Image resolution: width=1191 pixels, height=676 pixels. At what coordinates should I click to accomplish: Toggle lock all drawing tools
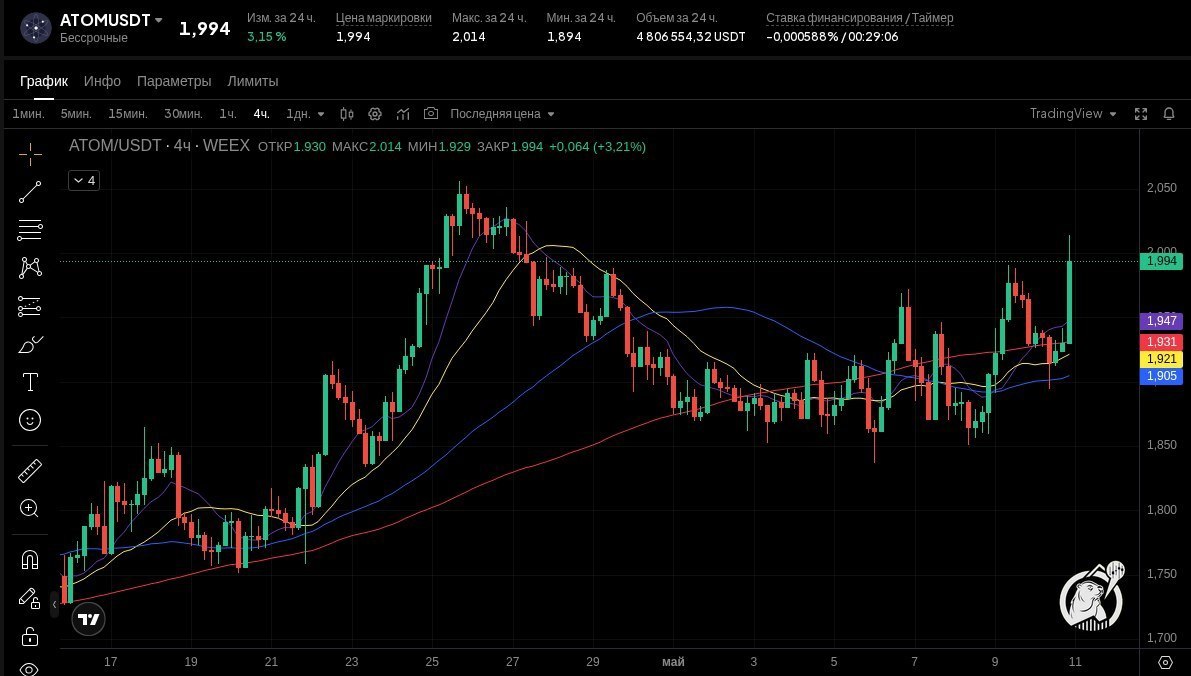coord(30,636)
